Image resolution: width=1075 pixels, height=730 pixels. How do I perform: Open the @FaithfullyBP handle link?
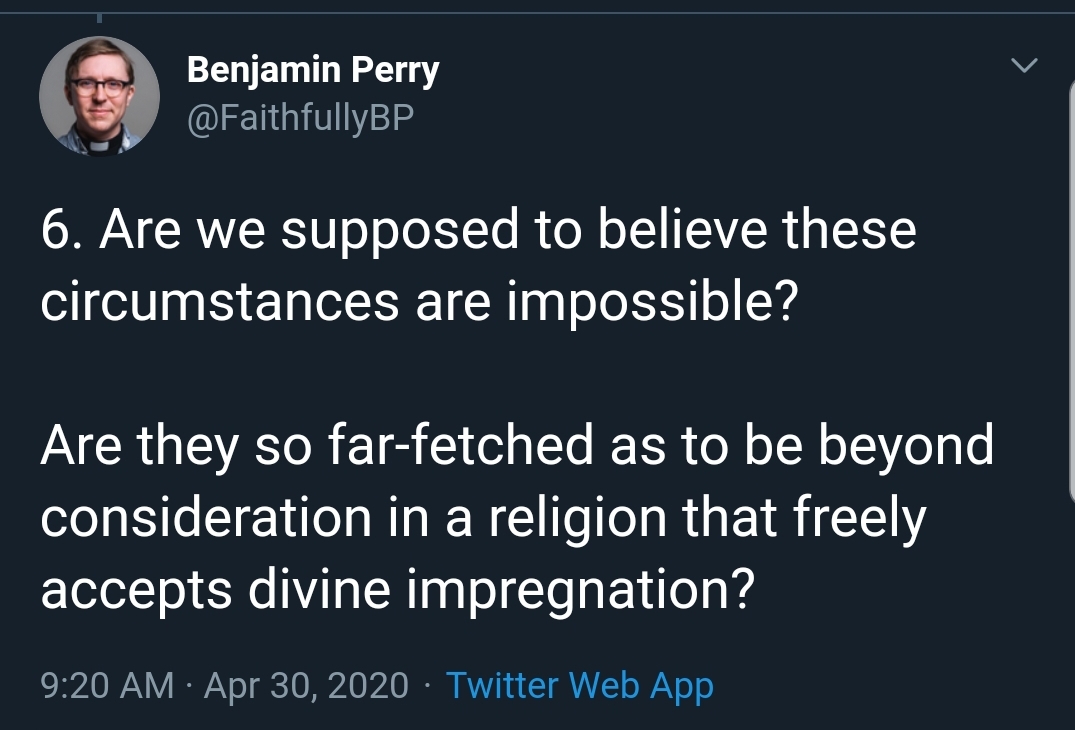[299, 119]
